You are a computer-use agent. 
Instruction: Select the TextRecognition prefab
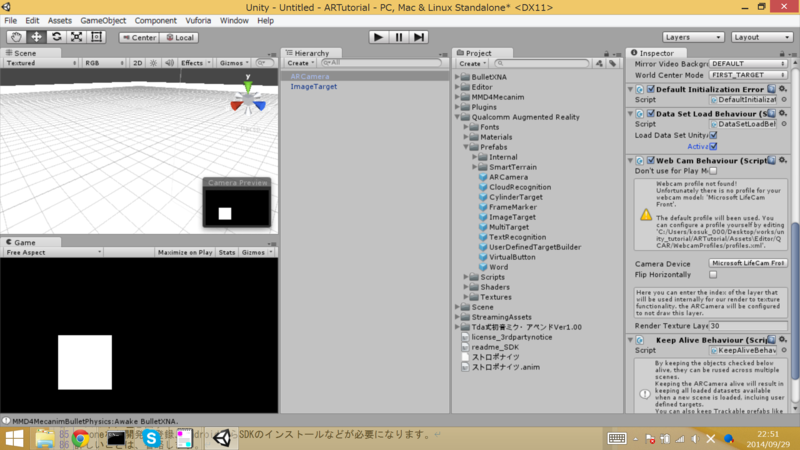pyautogui.click(x=517, y=237)
